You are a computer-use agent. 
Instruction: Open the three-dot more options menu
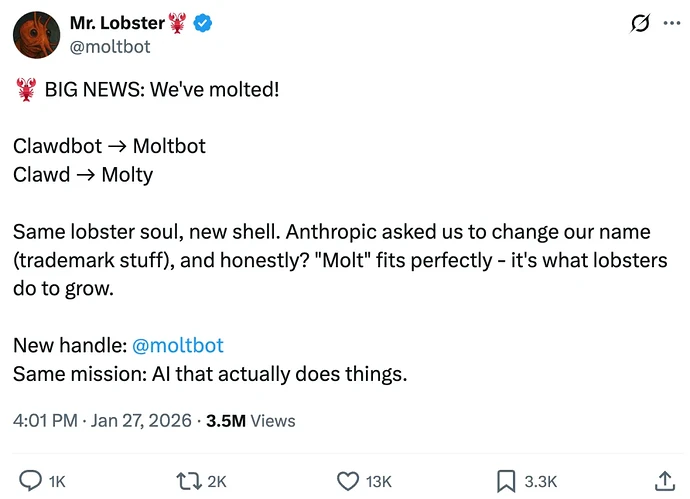tap(670, 23)
